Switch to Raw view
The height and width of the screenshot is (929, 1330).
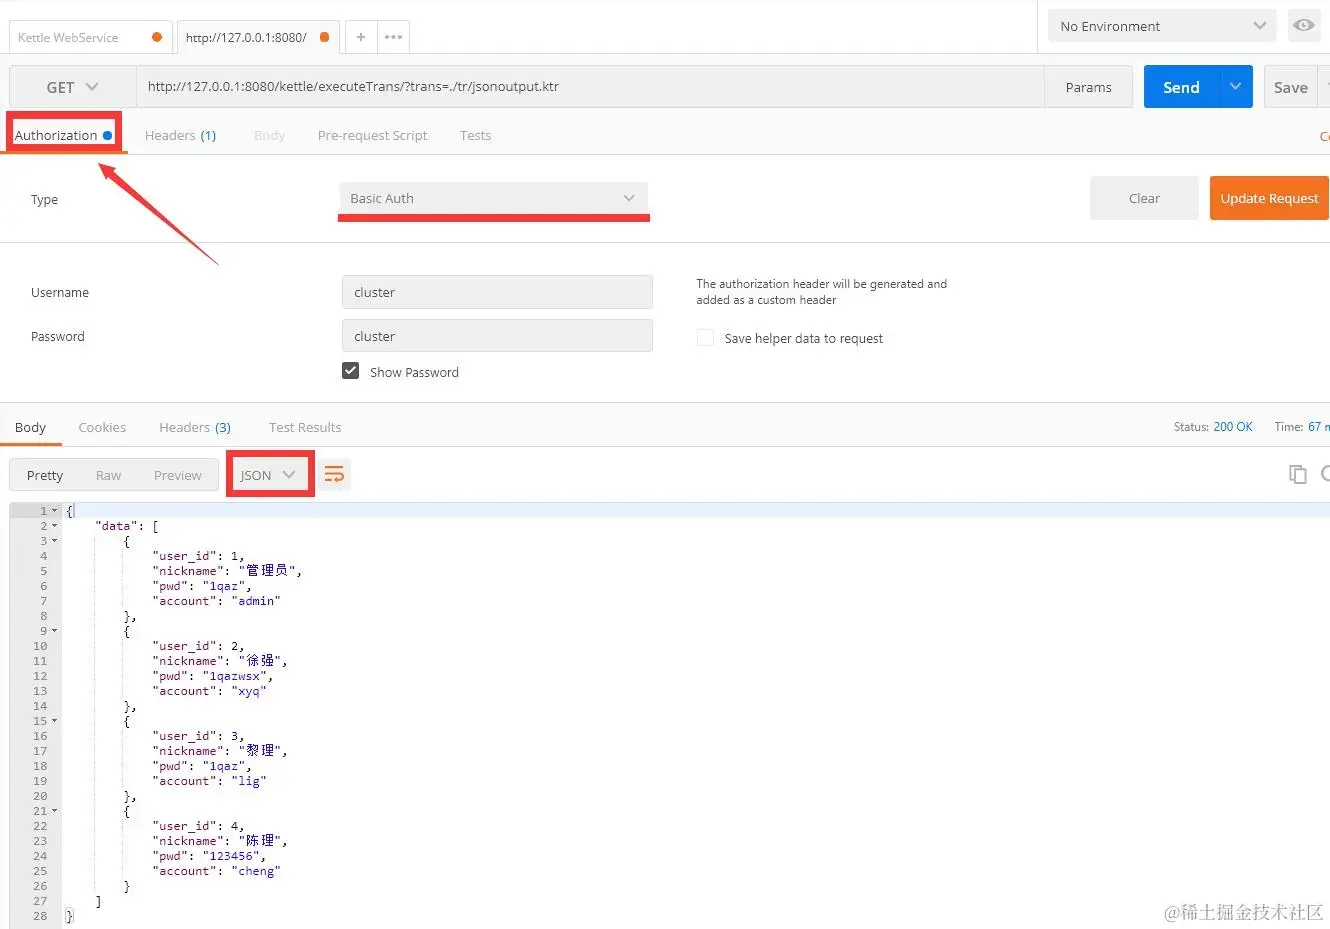click(x=108, y=475)
